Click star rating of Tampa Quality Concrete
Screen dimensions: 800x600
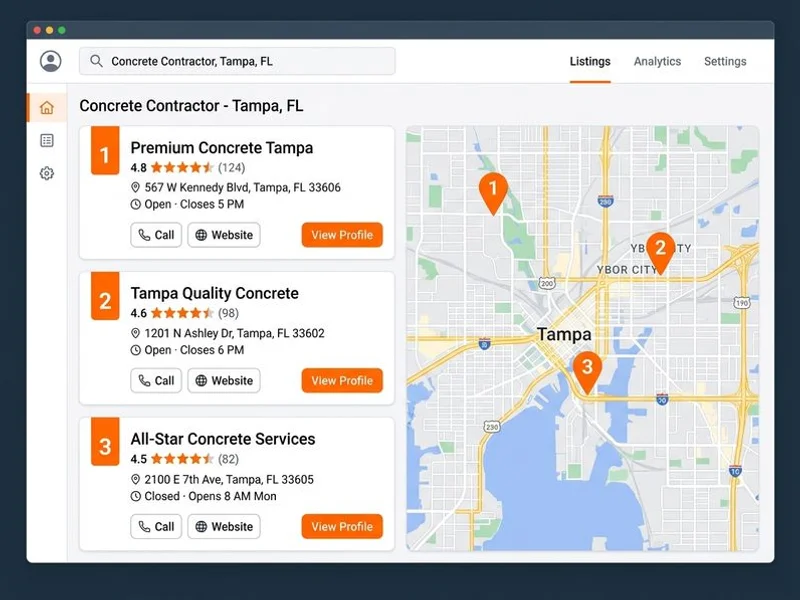(182, 313)
